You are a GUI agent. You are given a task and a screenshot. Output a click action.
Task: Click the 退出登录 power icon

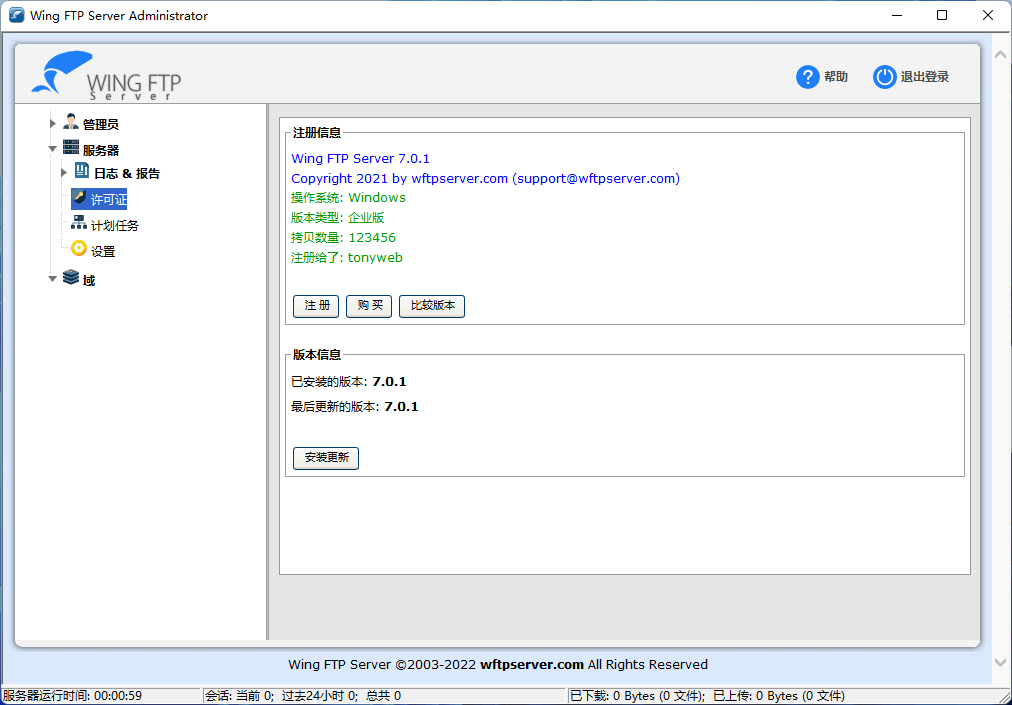click(884, 76)
